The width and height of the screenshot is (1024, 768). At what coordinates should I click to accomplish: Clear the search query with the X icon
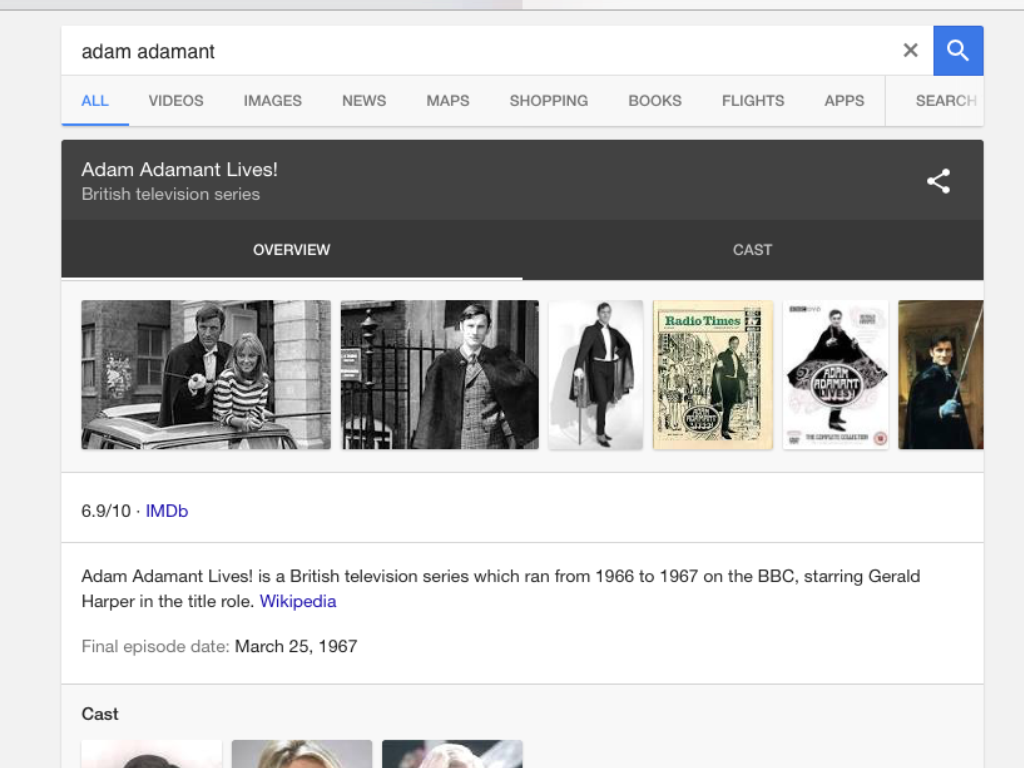(x=910, y=50)
